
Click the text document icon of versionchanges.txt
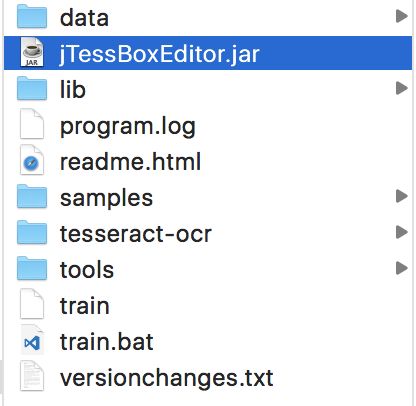tap(32, 377)
